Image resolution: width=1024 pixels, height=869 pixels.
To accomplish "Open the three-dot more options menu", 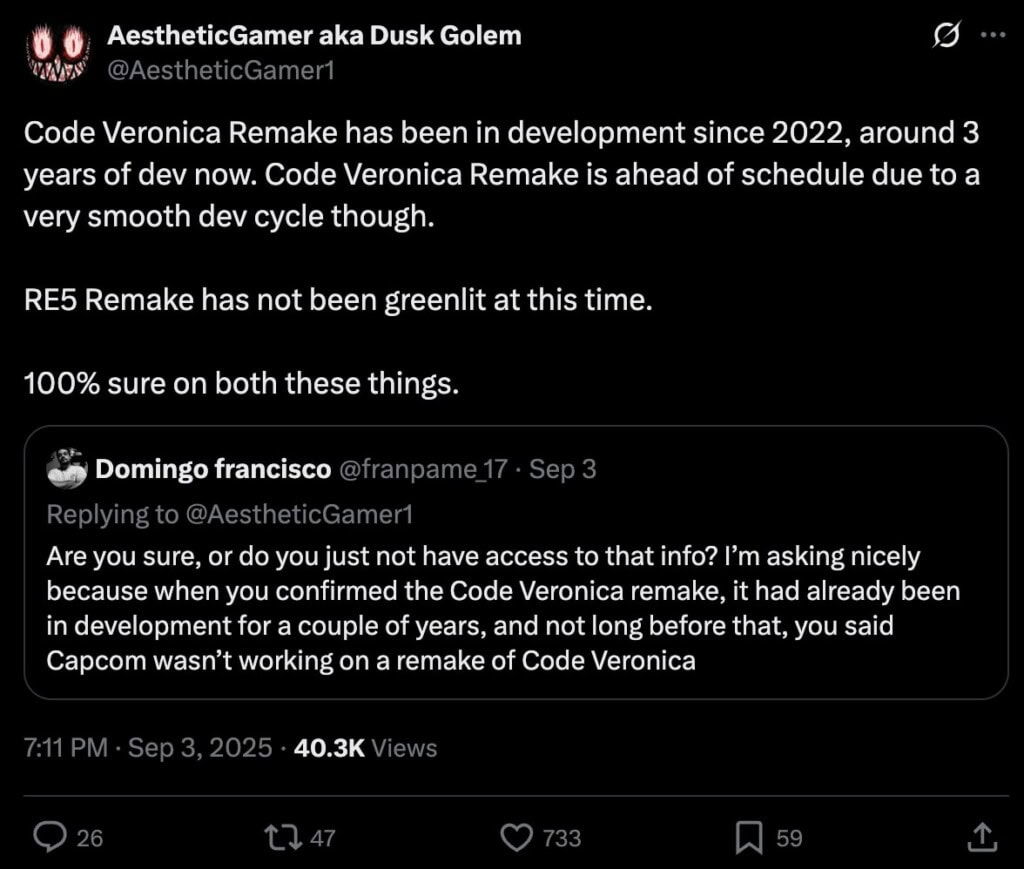I will coord(993,35).
